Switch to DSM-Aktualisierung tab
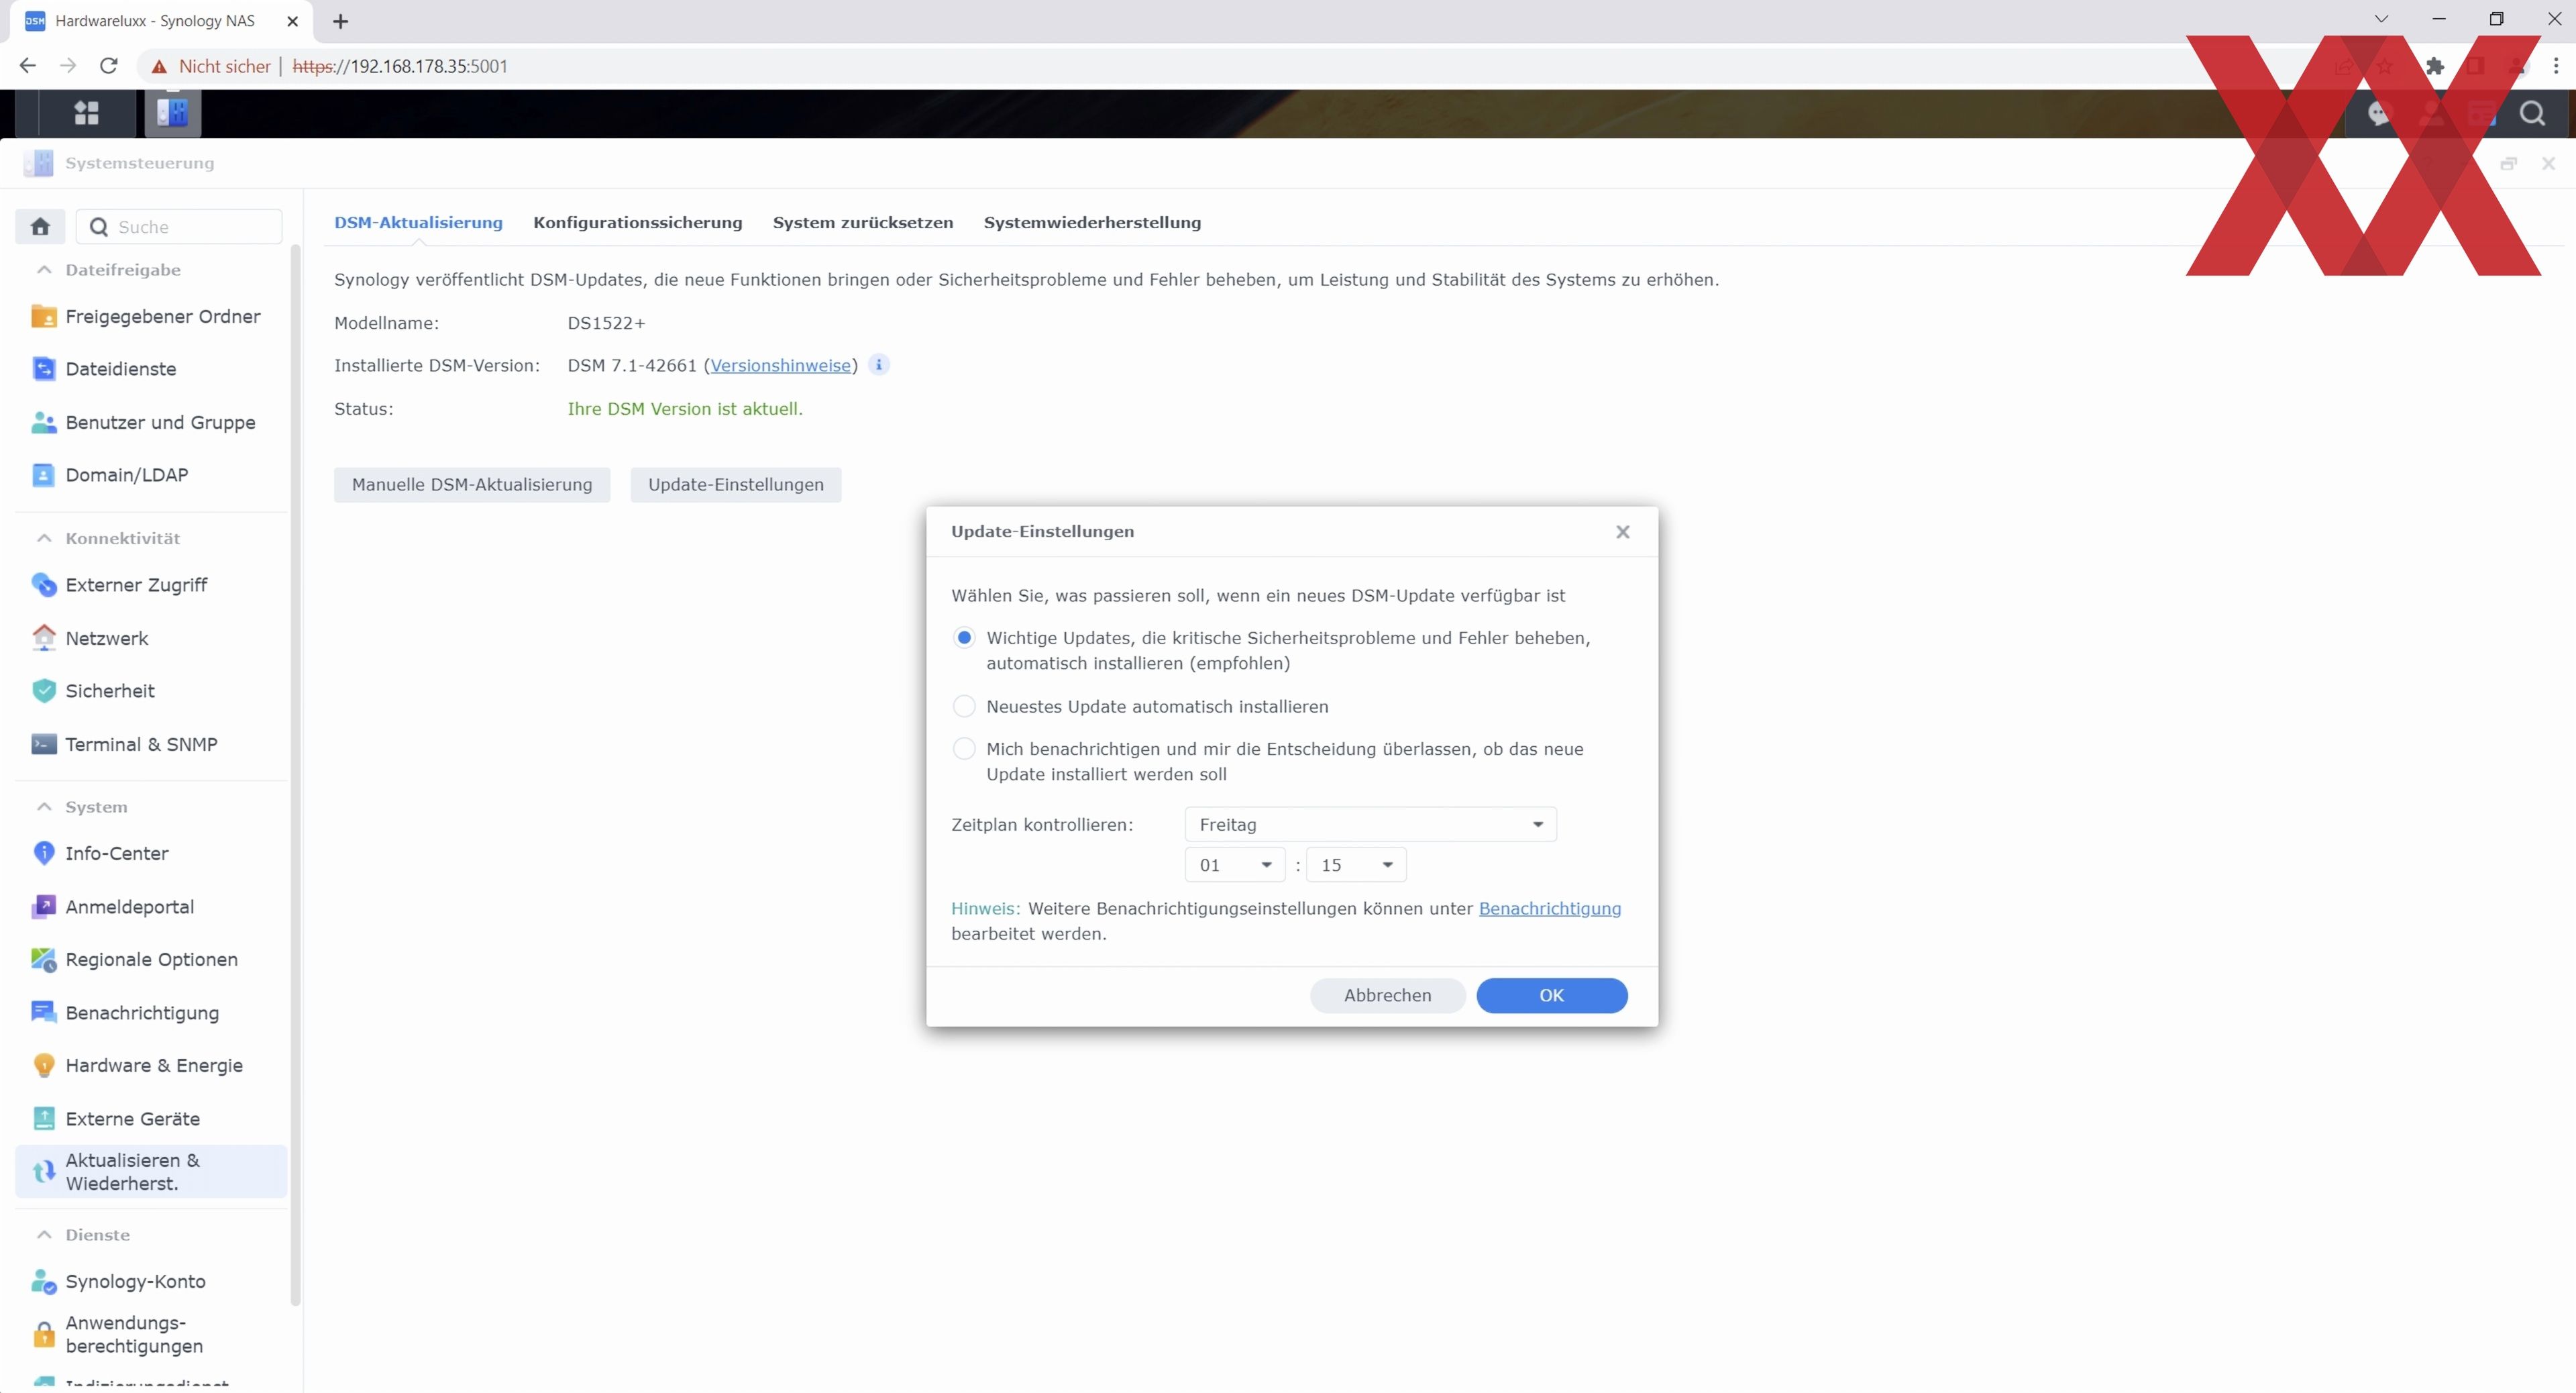The image size is (2576, 1393). point(418,223)
